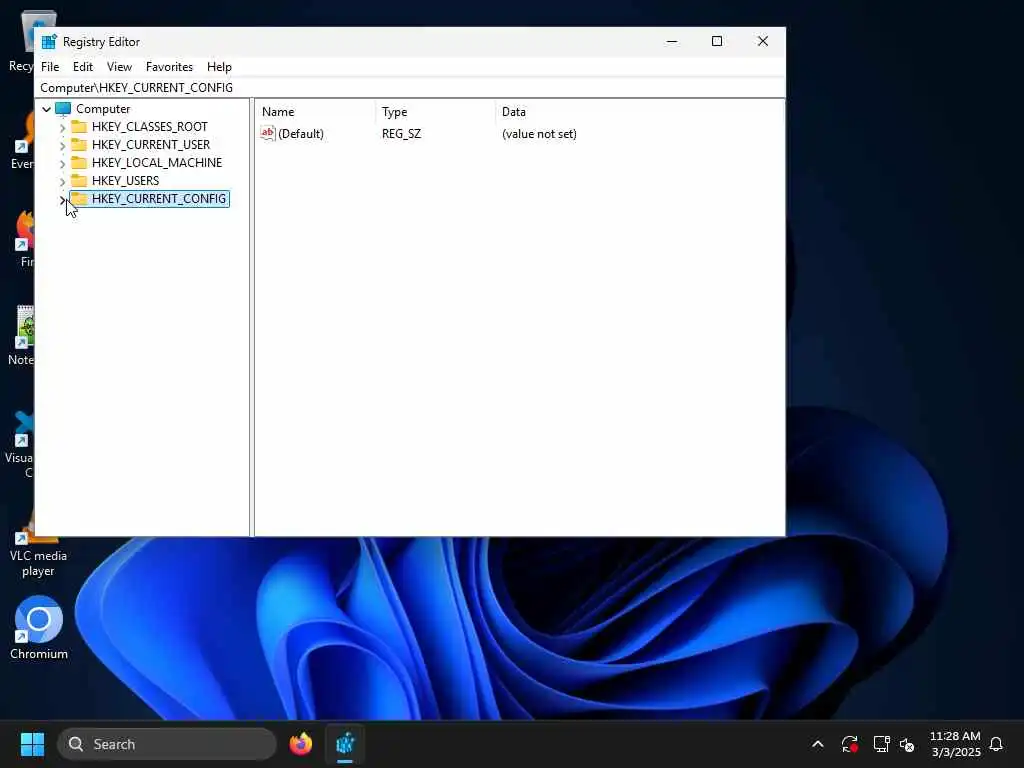The width and height of the screenshot is (1024, 768).
Task: Collapse the Computer tree node
Action: coord(46,109)
